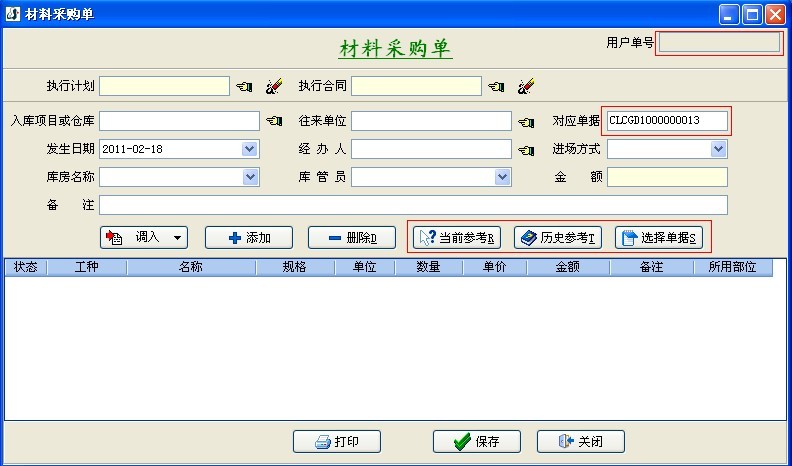Click the 添加 button

(x=248, y=238)
